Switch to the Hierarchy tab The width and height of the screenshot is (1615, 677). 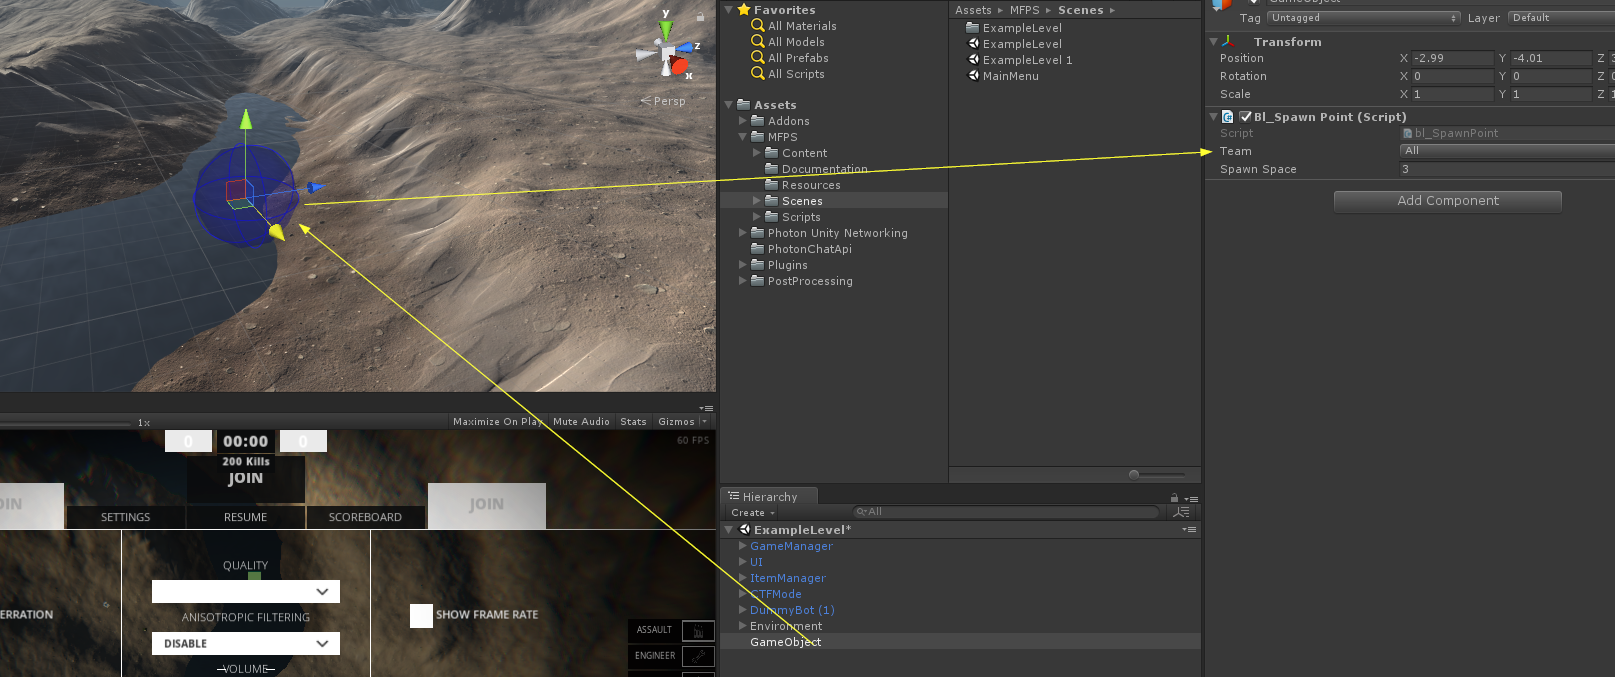click(768, 497)
